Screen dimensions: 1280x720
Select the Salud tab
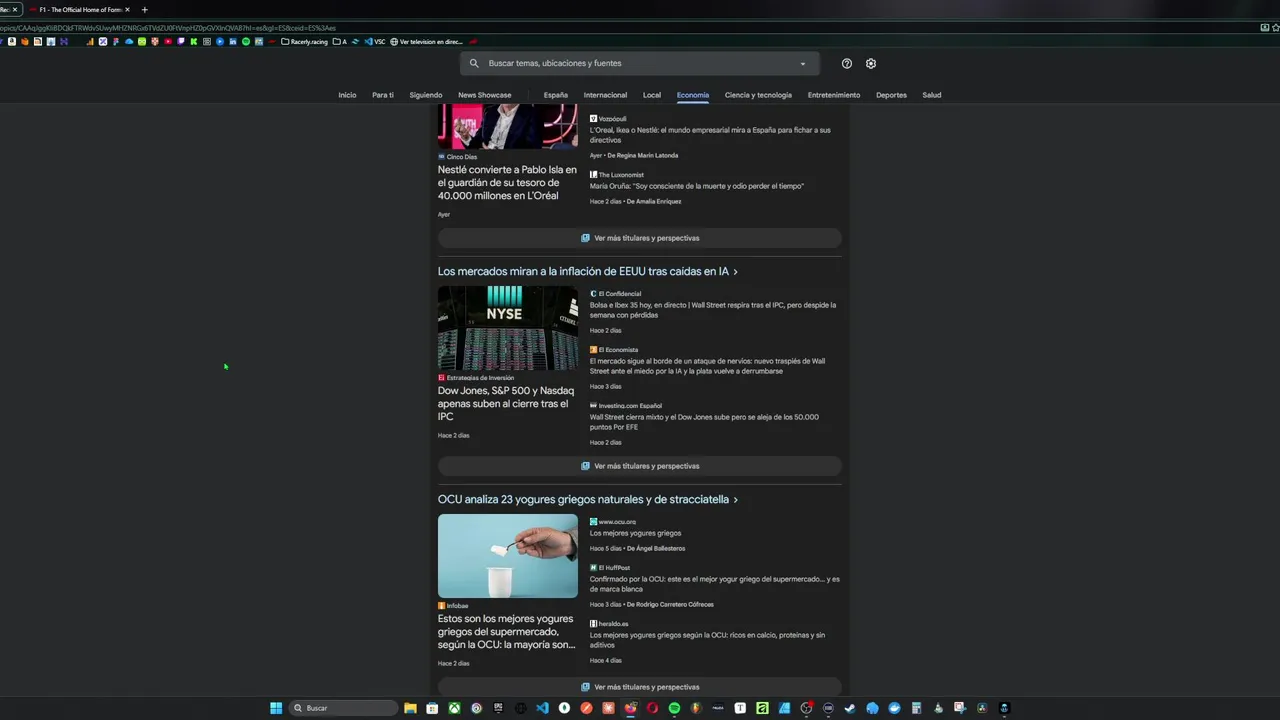[x=932, y=95]
